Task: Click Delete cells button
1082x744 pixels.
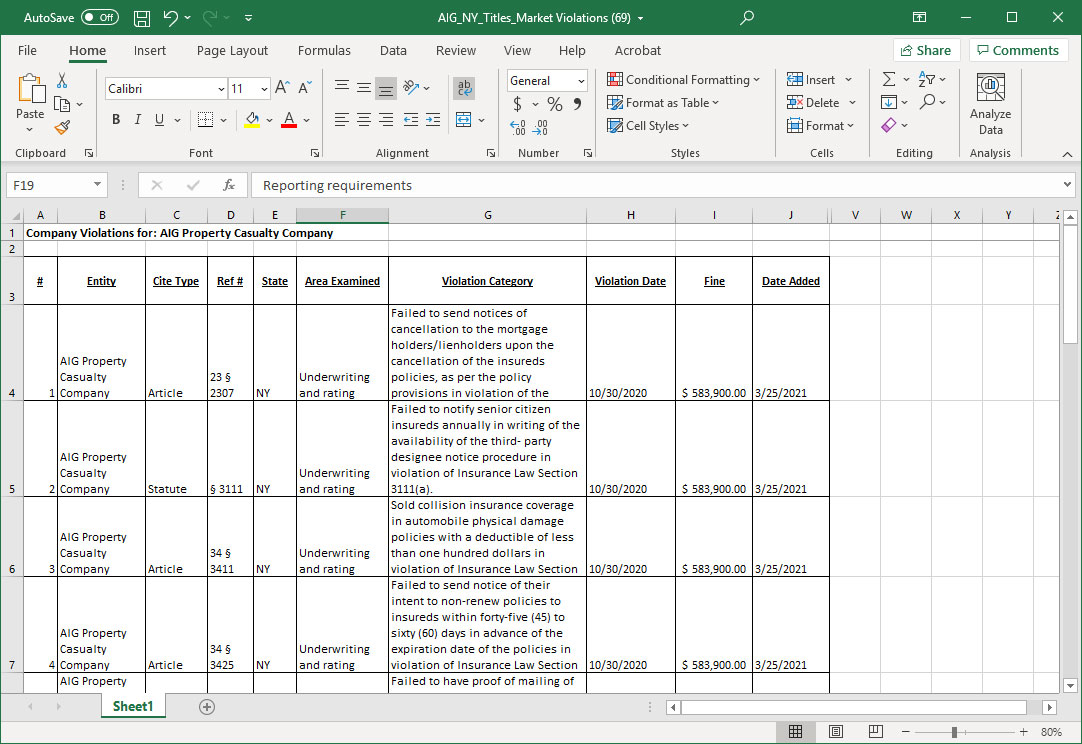Action: click(821, 102)
